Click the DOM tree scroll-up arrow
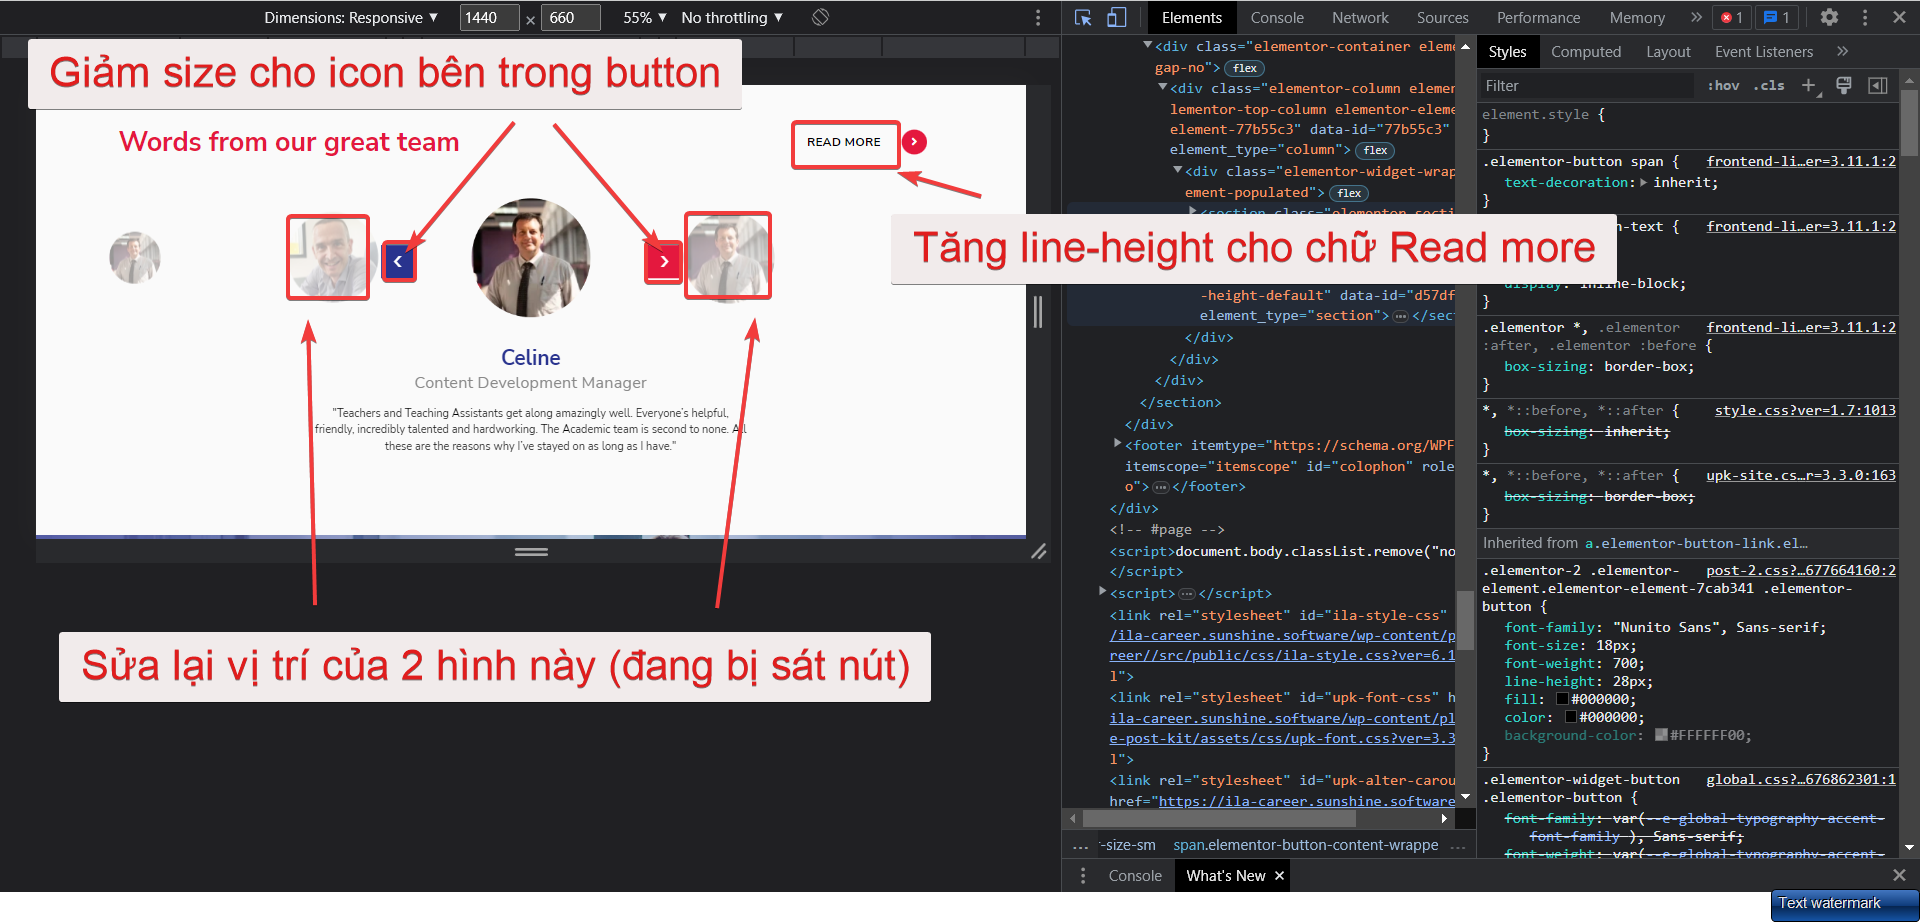 pos(1466,47)
